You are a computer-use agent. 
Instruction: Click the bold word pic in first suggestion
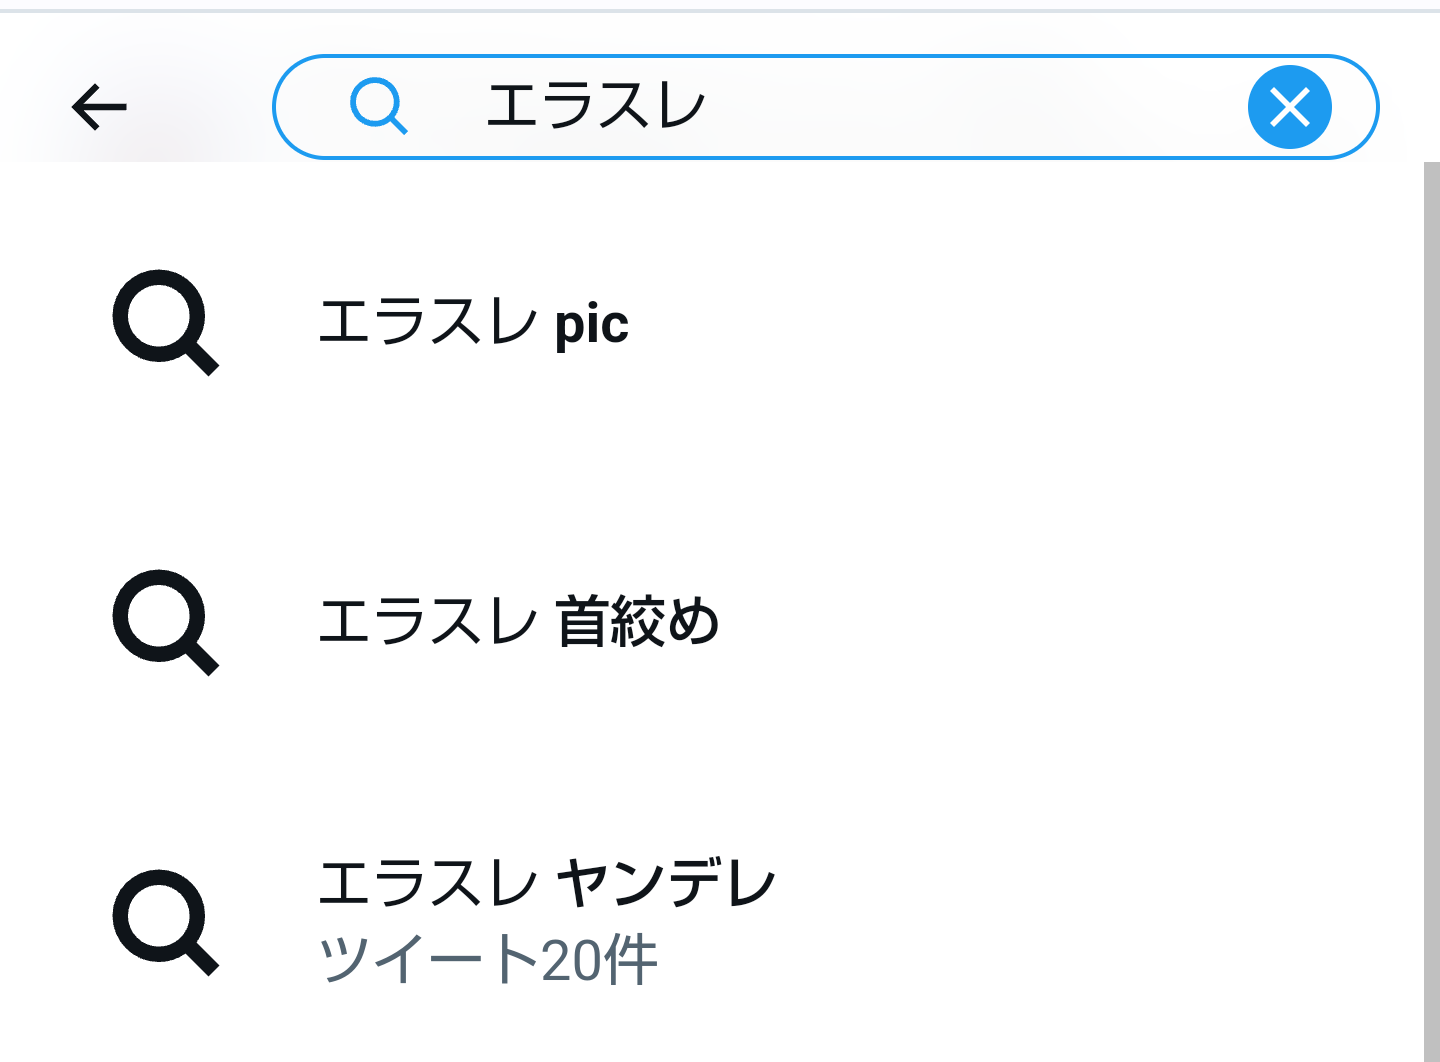pyautogui.click(x=592, y=324)
